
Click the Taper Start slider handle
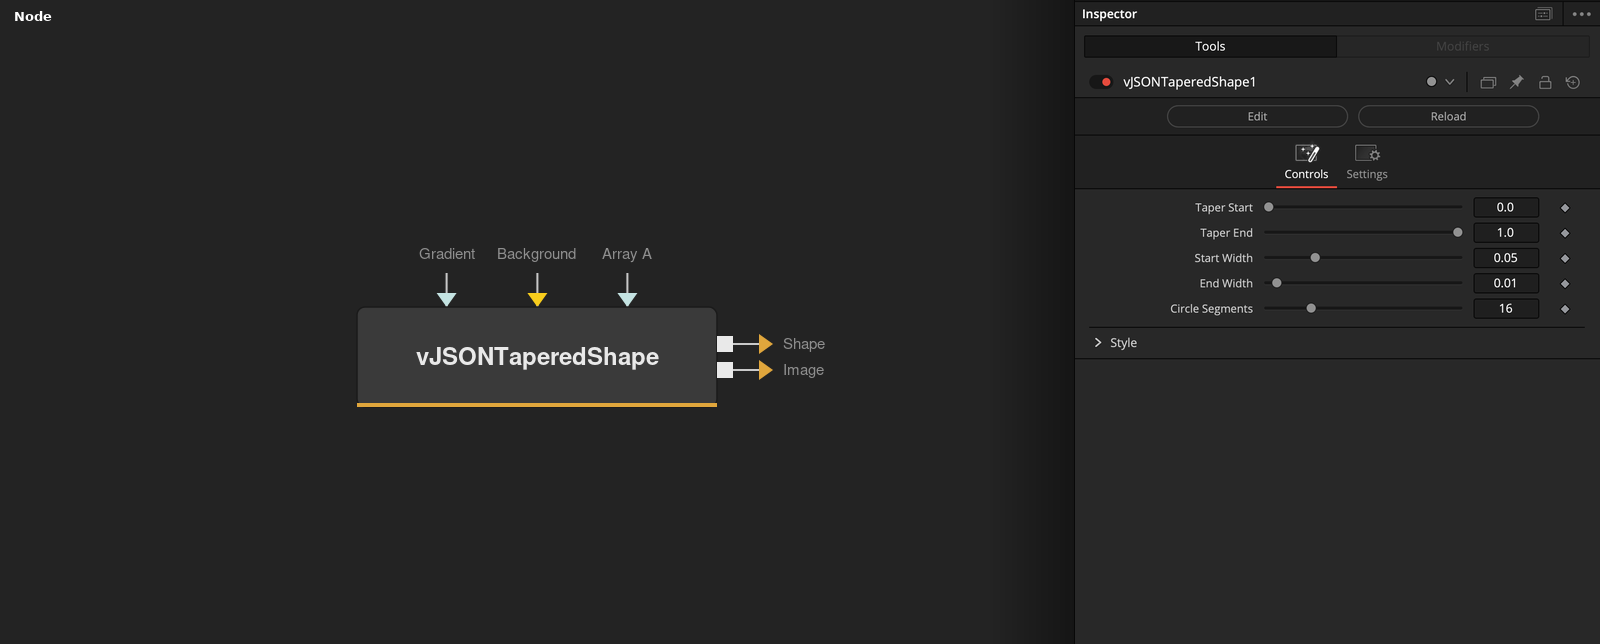click(x=1269, y=207)
